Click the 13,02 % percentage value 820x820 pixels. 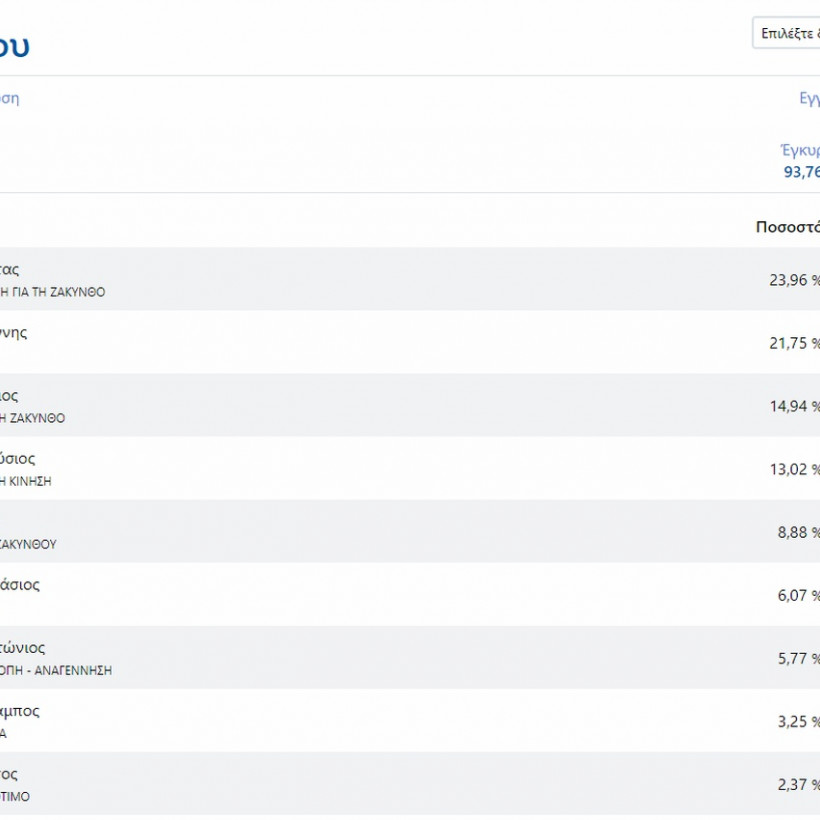794,469
